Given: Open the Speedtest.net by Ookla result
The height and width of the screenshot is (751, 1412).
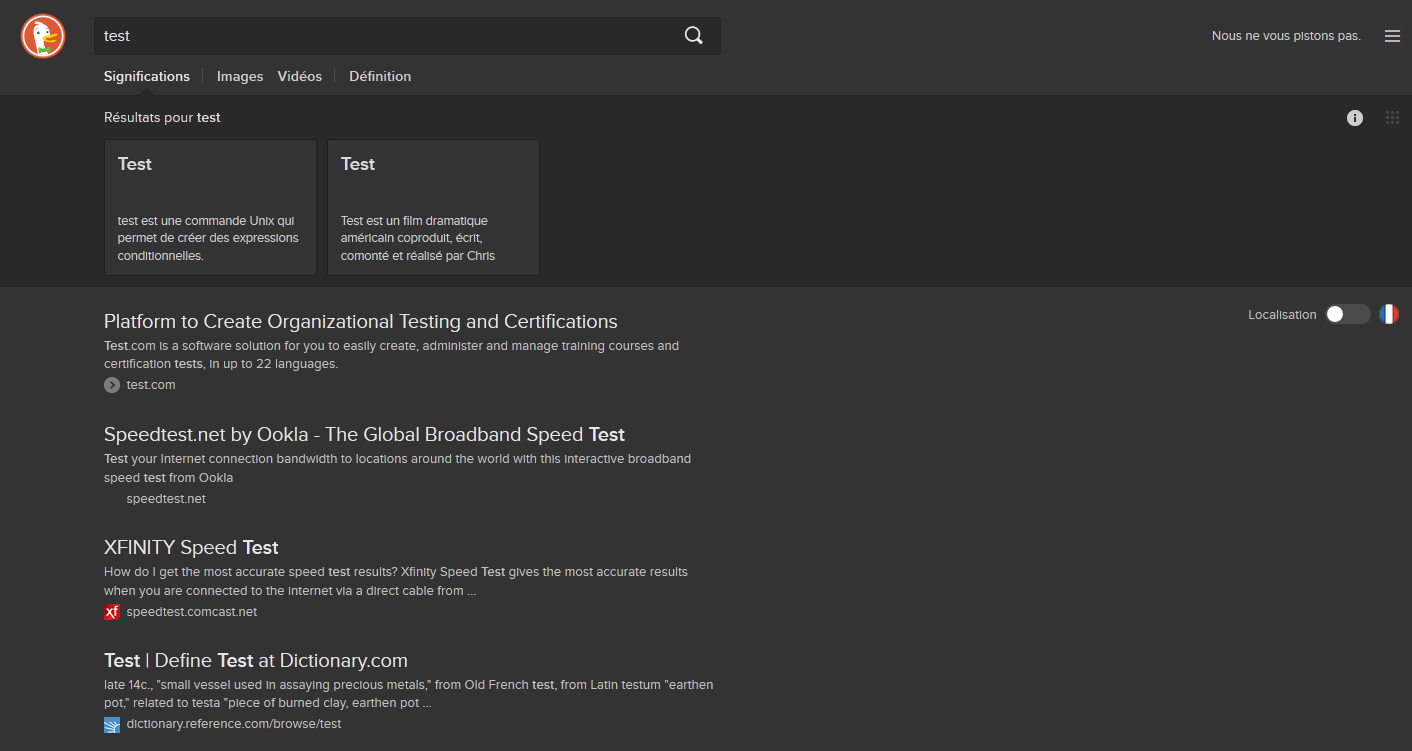Looking at the screenshot, I should tap(364, 434).
